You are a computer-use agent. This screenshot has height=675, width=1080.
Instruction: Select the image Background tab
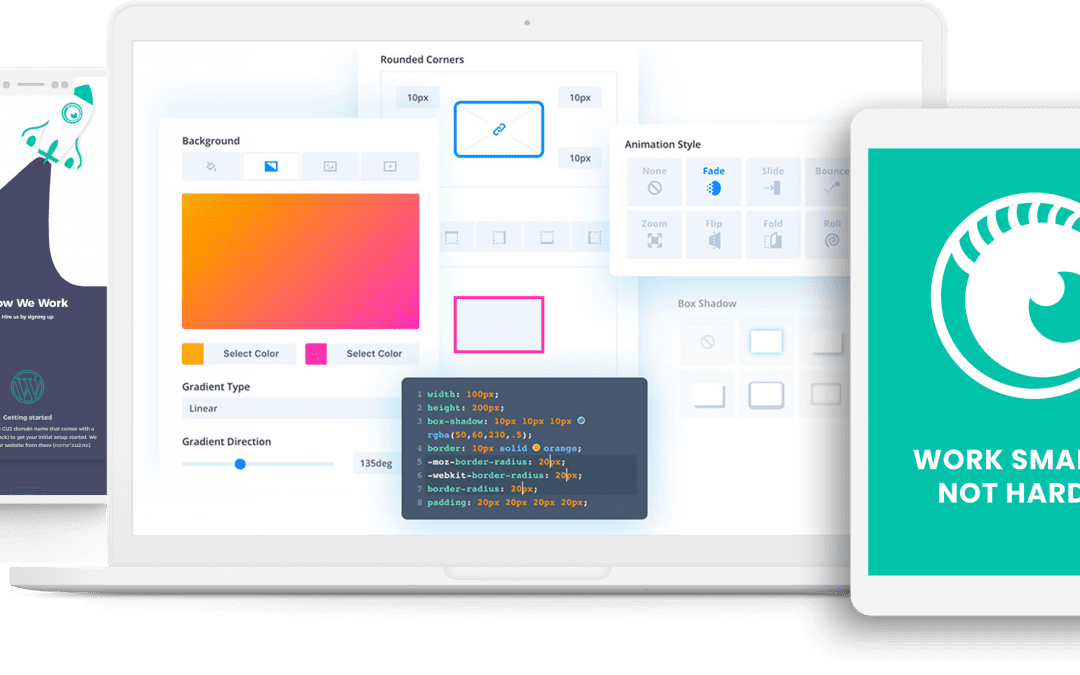331,167
